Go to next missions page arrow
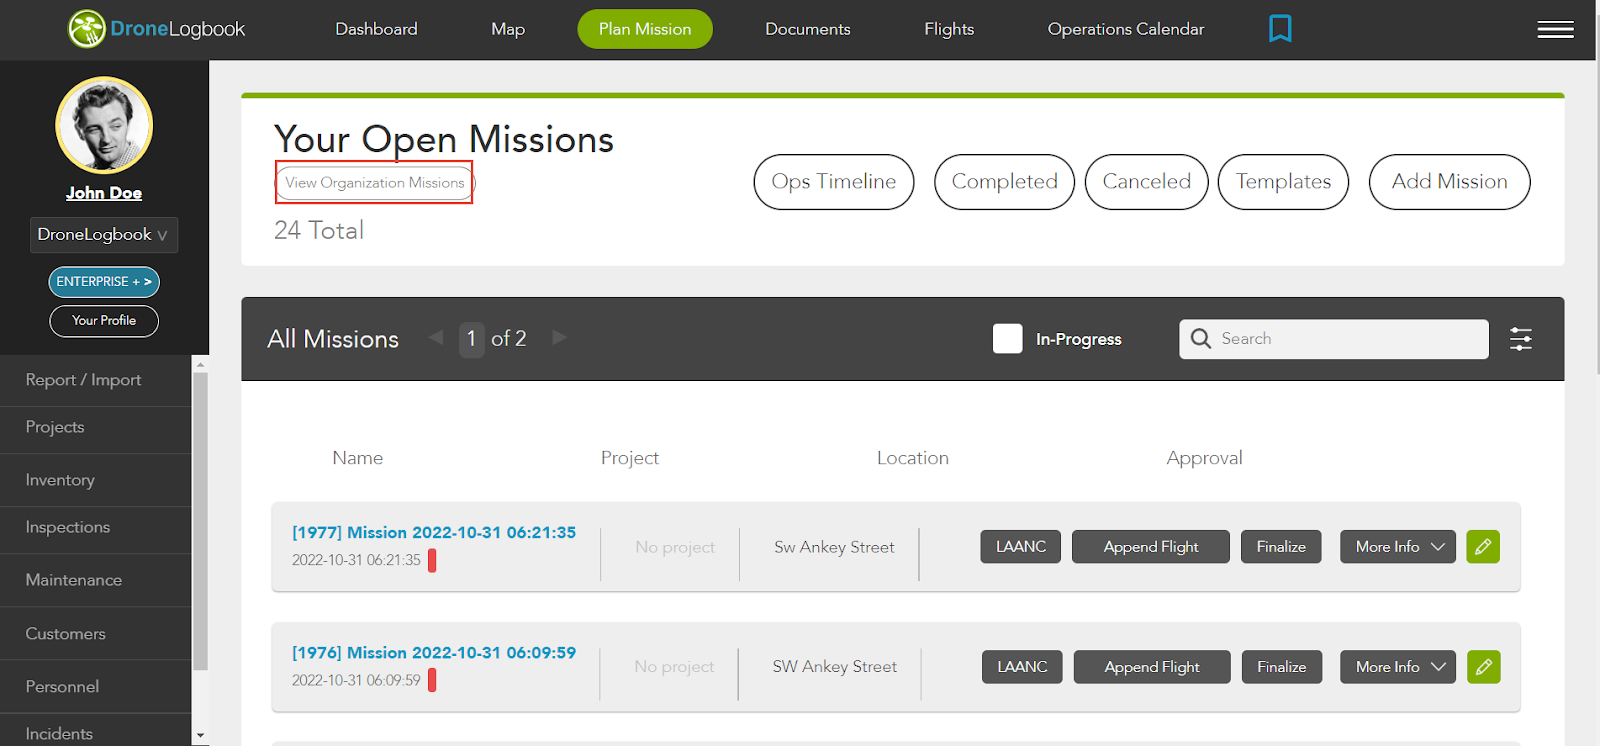Viewport: 1600px width, 746px height. pyautogui.click(x=560, y=338)
